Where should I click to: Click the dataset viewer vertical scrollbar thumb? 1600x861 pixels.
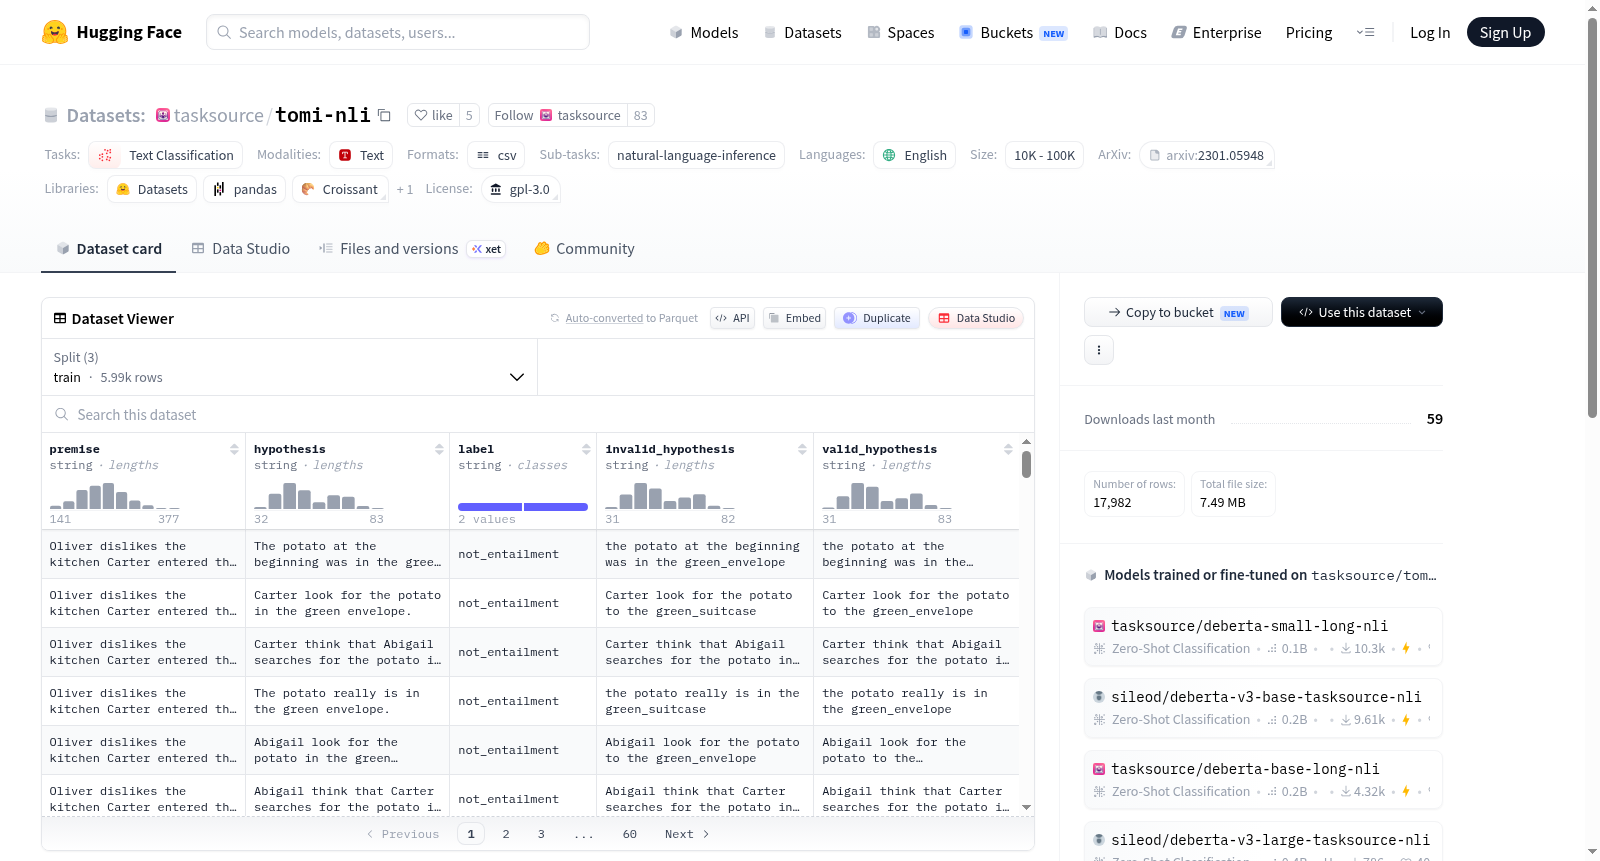pos(1026,465)
